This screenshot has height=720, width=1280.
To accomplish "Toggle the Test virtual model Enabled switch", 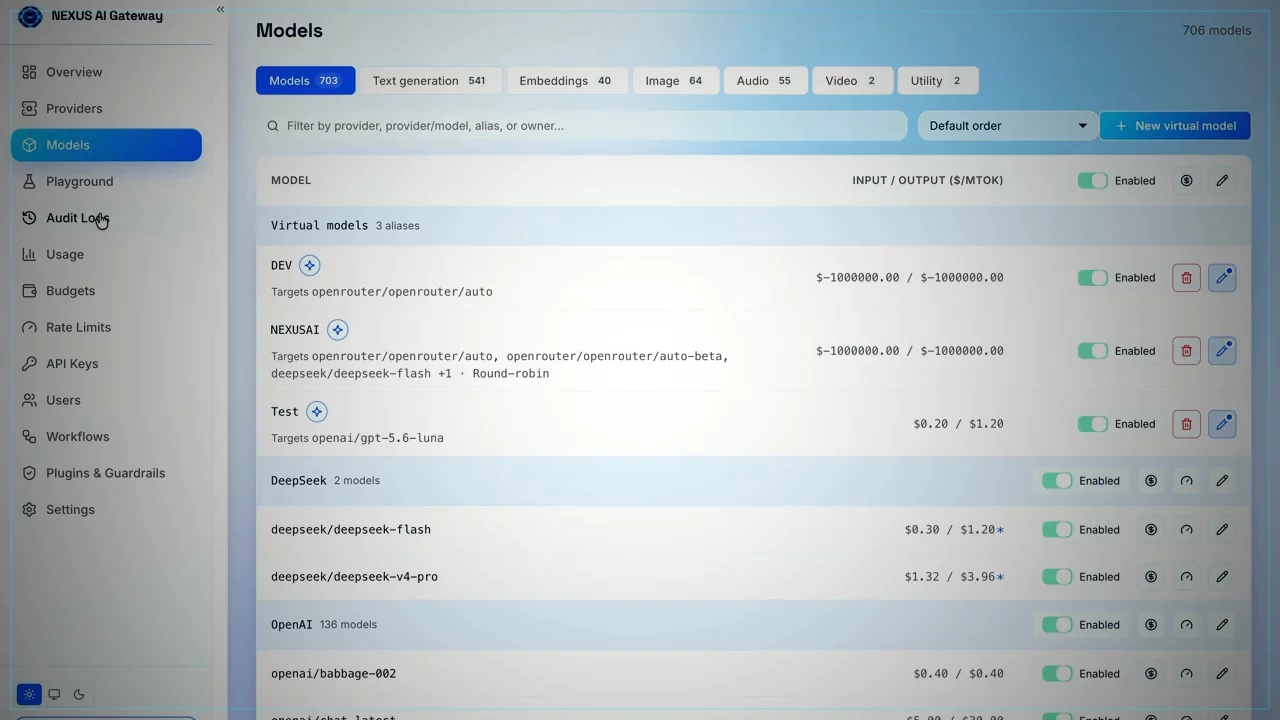I will click(x=1092, y=424).
